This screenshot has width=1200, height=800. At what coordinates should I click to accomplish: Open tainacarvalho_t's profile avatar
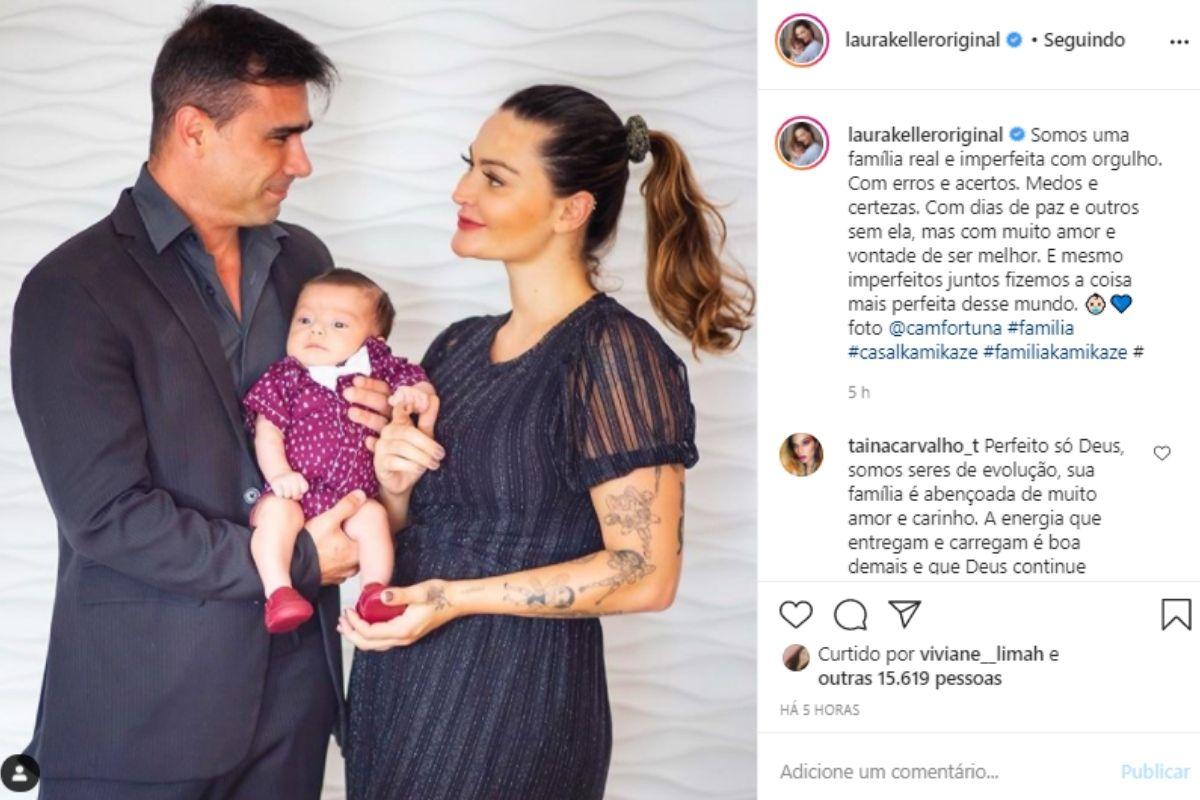802,455
